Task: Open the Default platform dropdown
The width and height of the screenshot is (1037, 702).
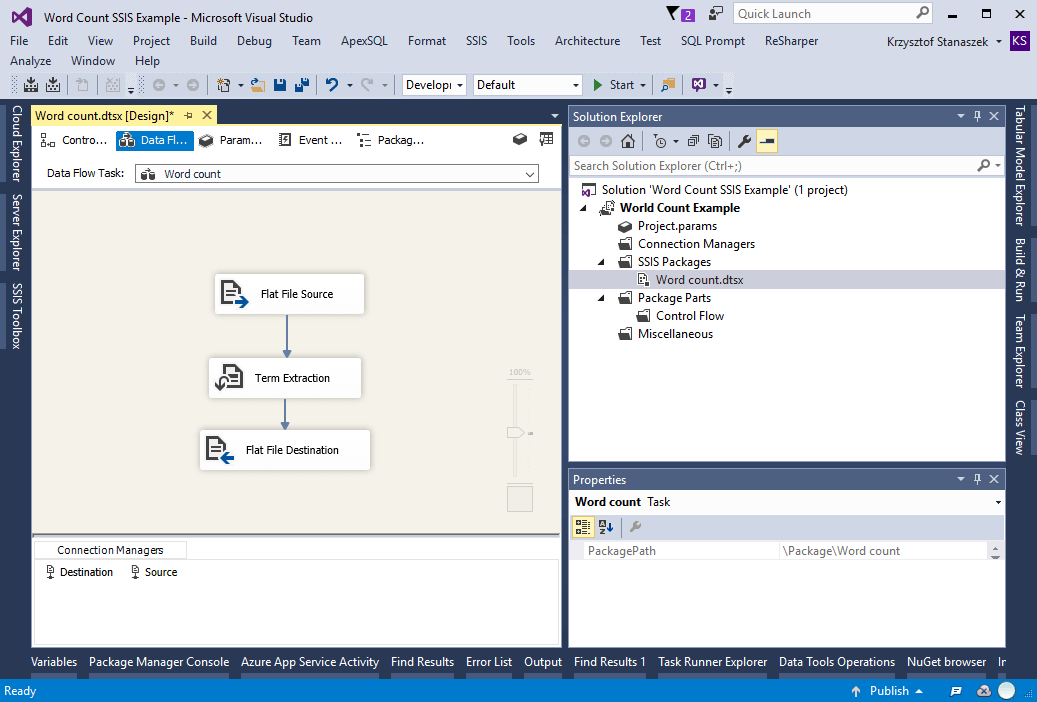Action: [x=575, y=85]
